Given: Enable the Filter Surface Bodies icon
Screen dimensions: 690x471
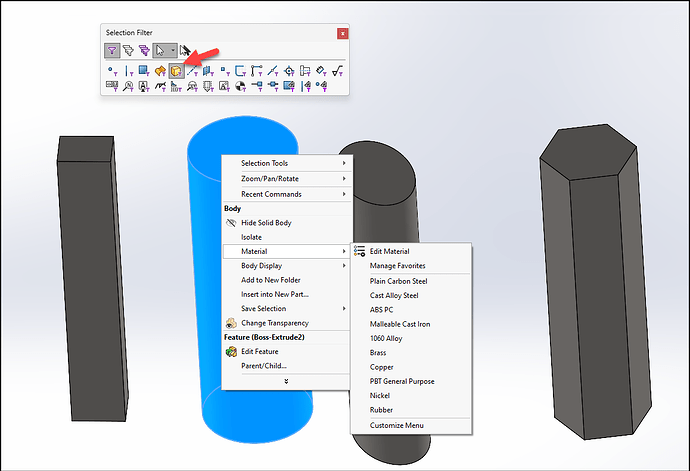Looking at the screenshot, I should (160, 70).
